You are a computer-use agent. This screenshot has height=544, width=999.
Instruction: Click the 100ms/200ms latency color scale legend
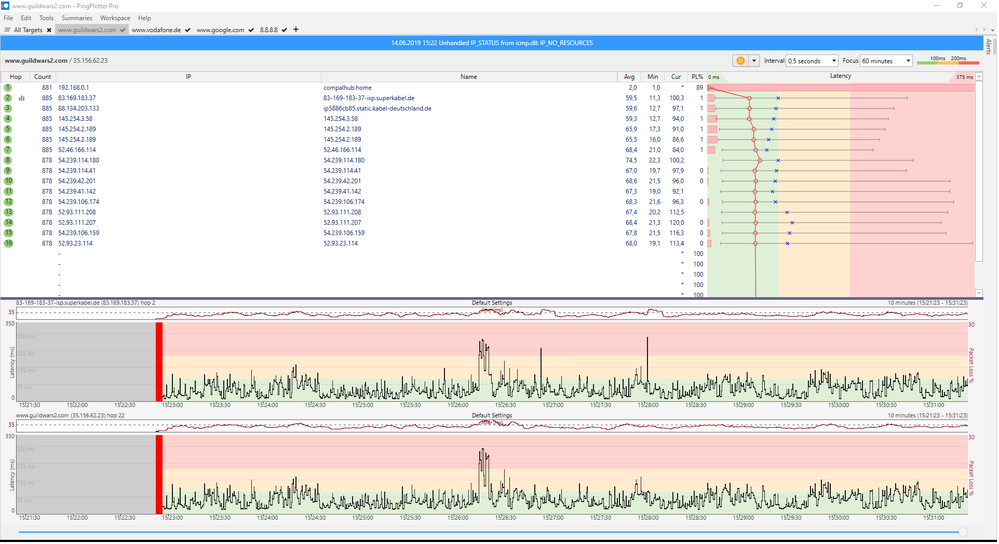pyautogui.click(x=946, y=61)
